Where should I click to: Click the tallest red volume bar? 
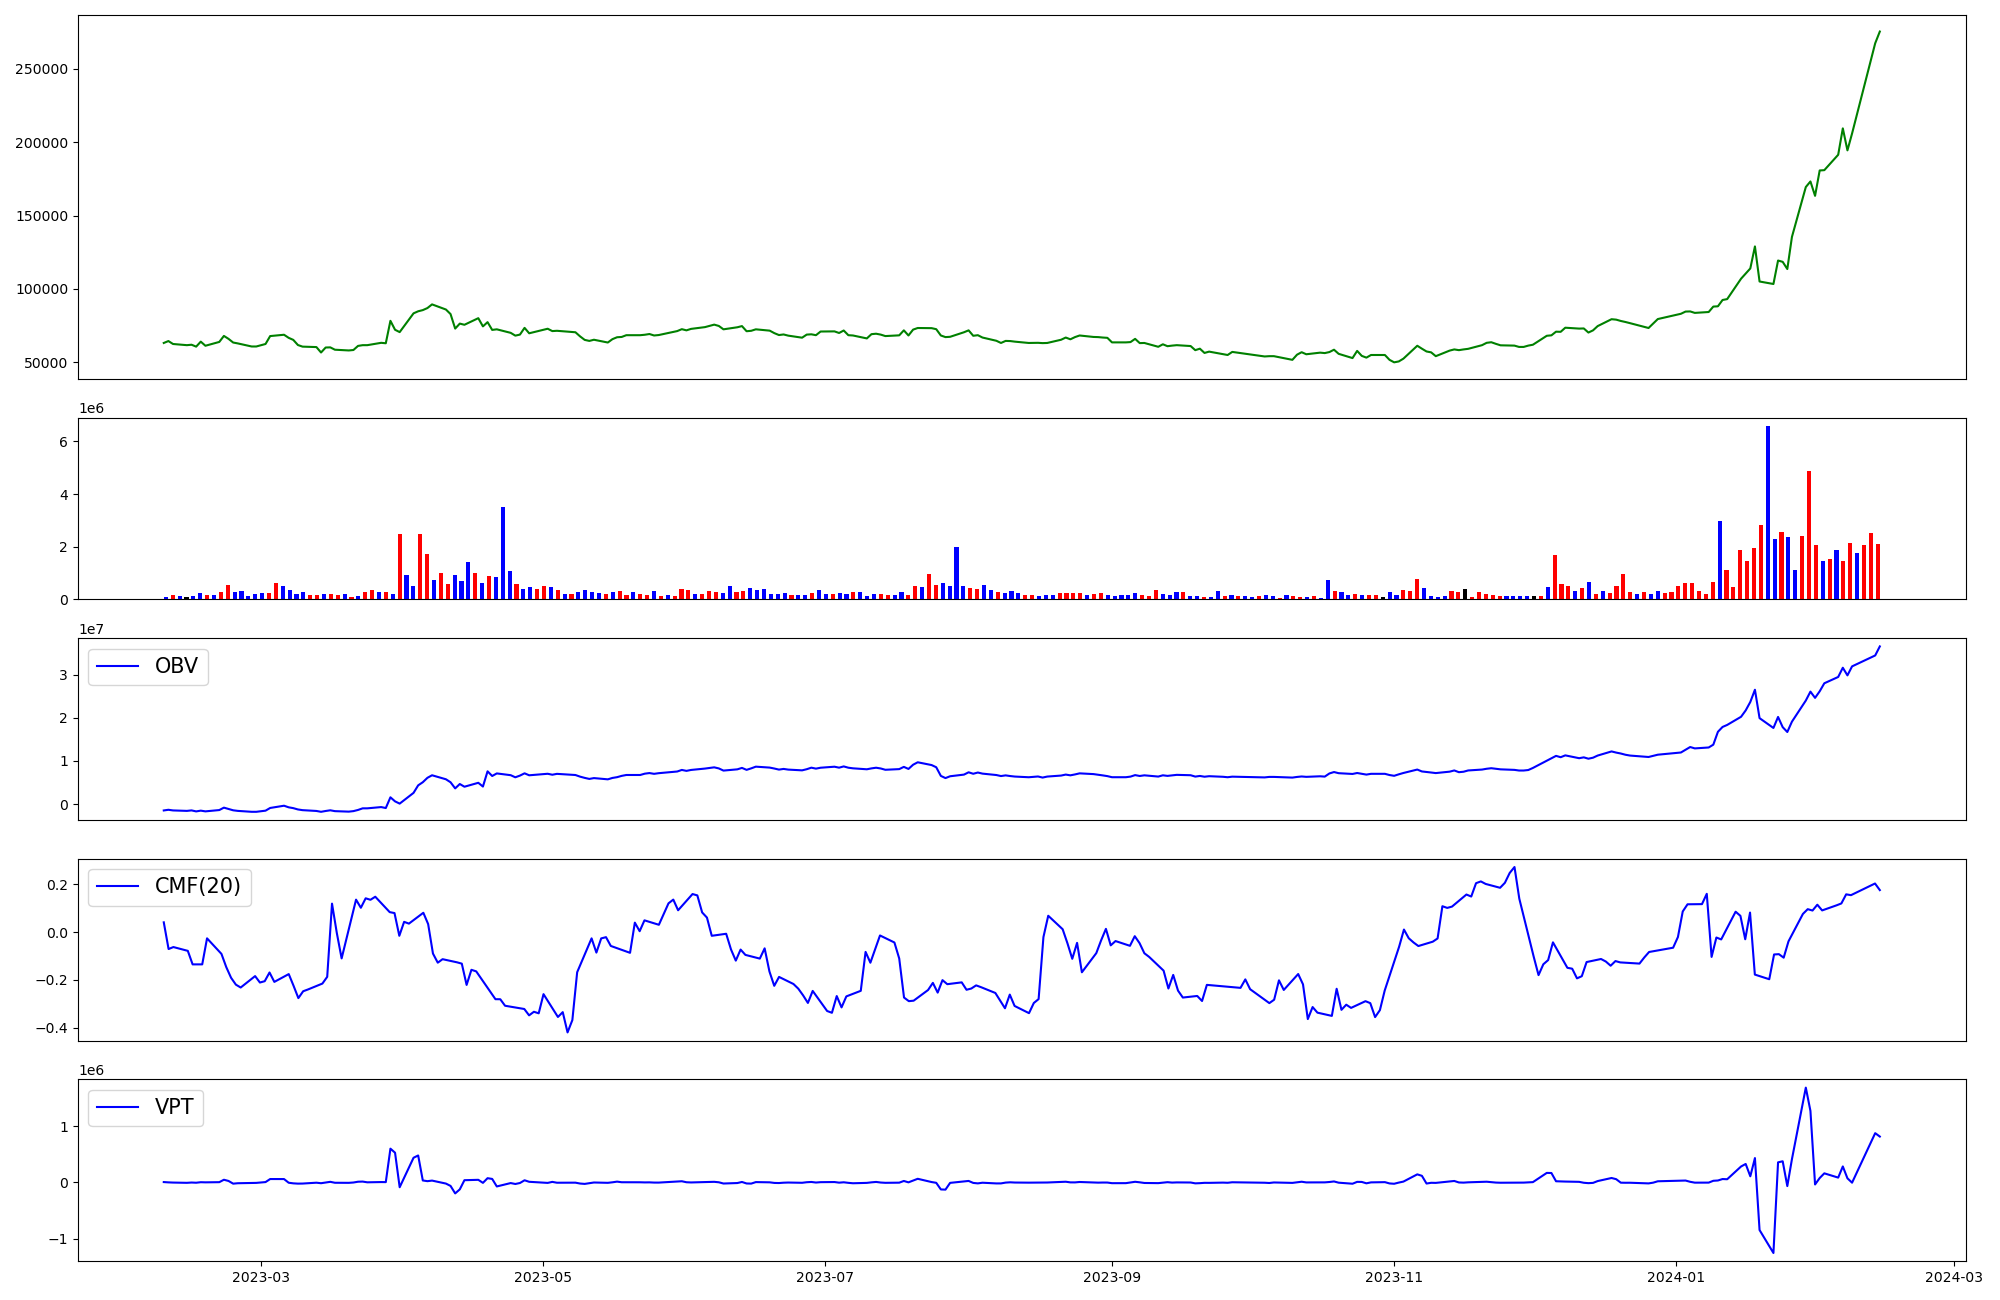[1808, 535]
